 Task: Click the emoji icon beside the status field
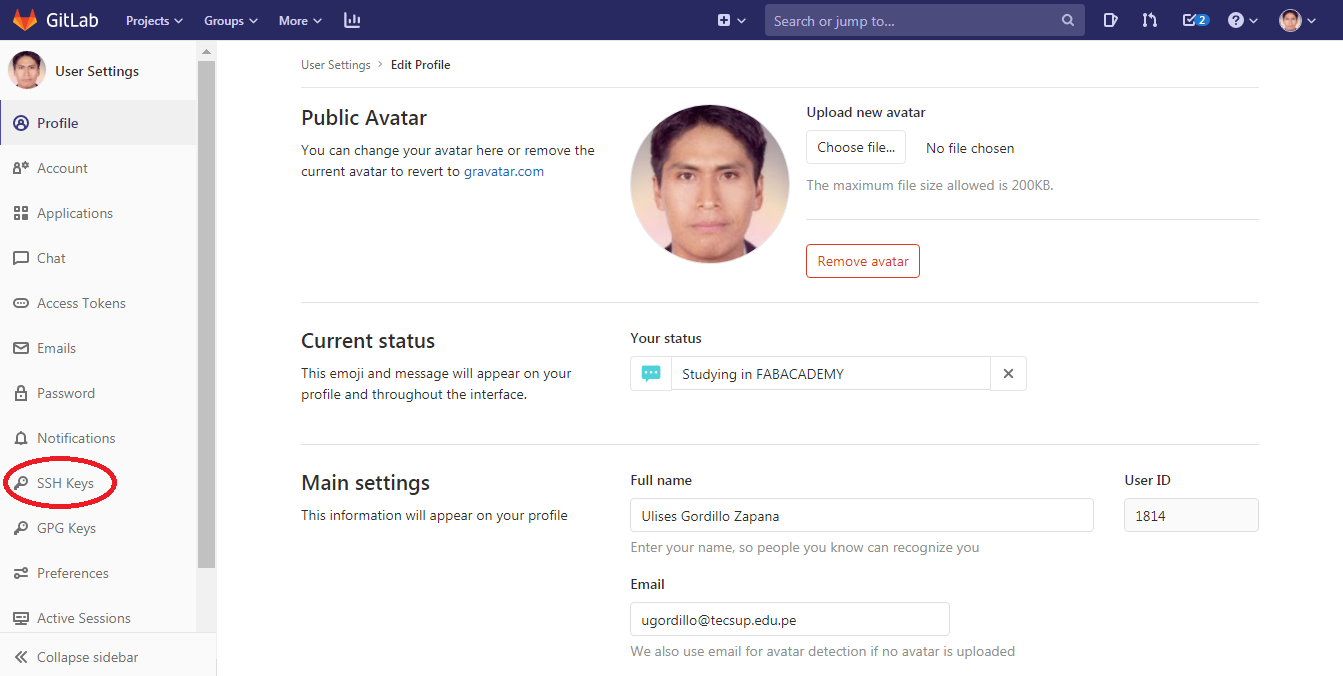click(x=651, y=373)
